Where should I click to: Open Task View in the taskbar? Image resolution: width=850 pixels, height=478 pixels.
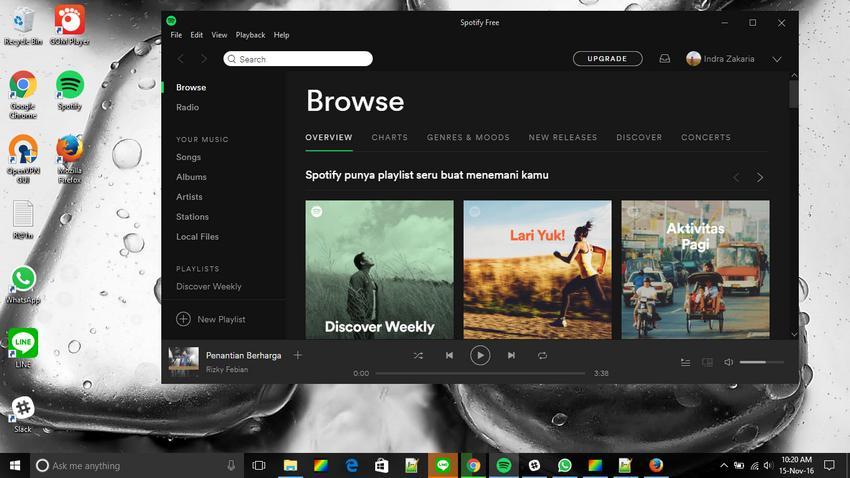click(259, 466)
